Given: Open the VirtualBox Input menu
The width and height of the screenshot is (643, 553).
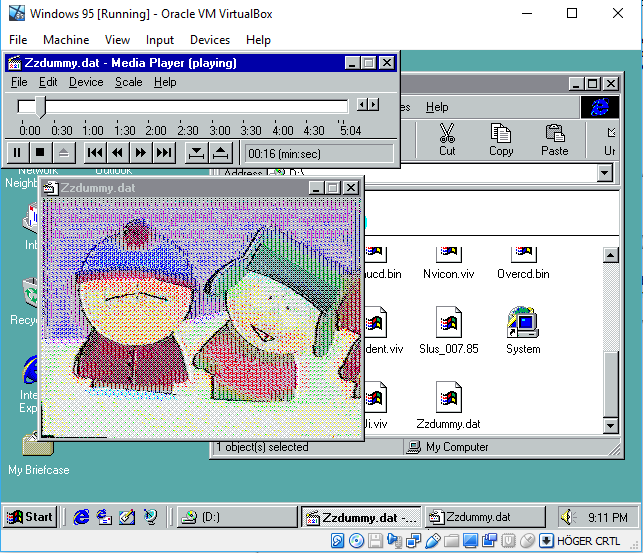Looking at the screenshot, I should [x=160, y=40].
